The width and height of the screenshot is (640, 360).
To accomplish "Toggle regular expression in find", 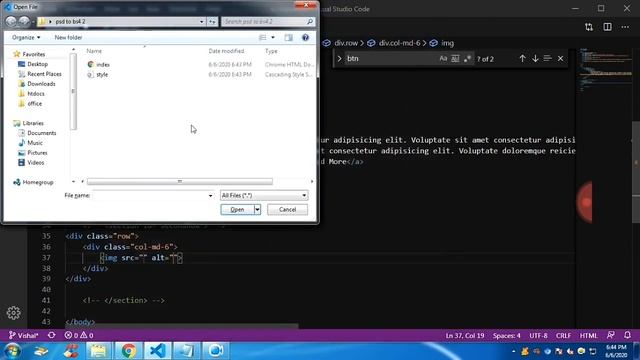I will pyautogui.click(x=467, y=59).
